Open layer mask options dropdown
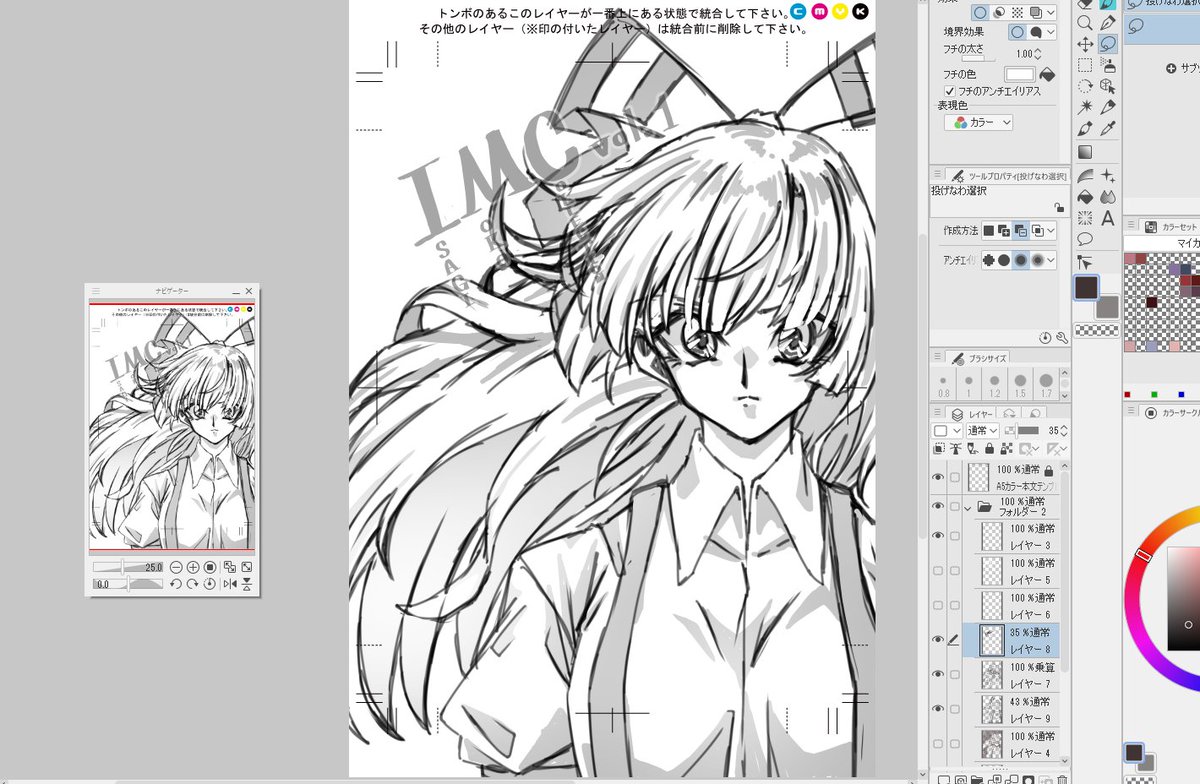Image resolution: width=1200 pixels, height=784 pixels. [1036, 448]
